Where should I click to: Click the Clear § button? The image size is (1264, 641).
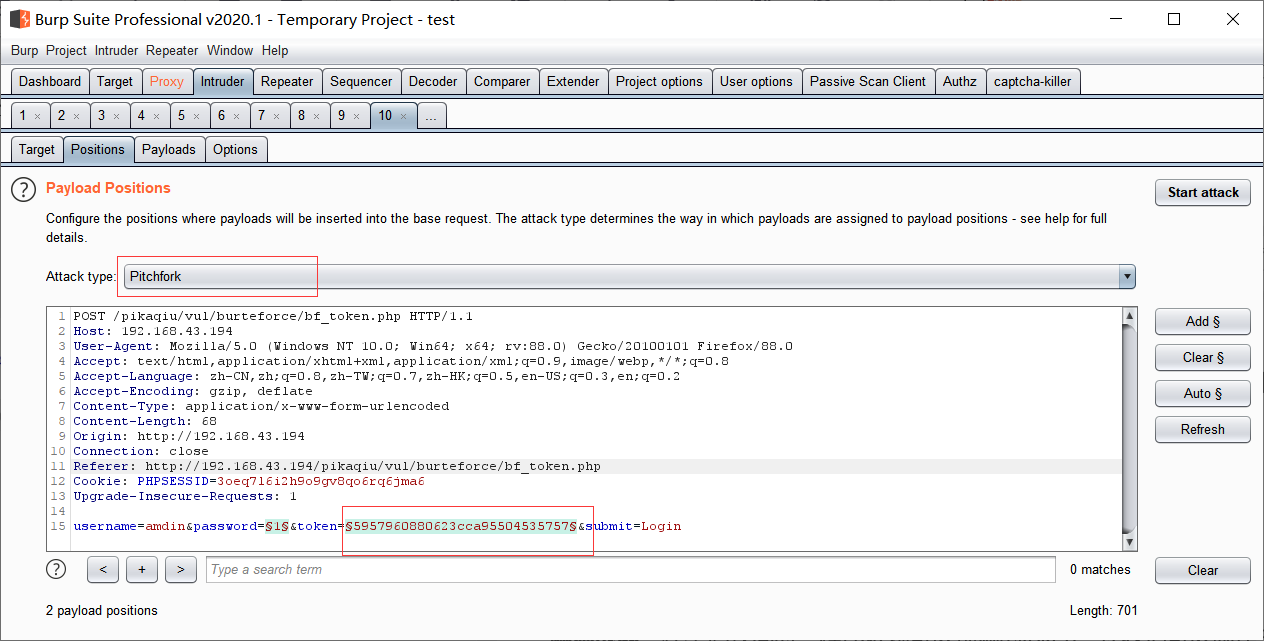pos(1203,357)
